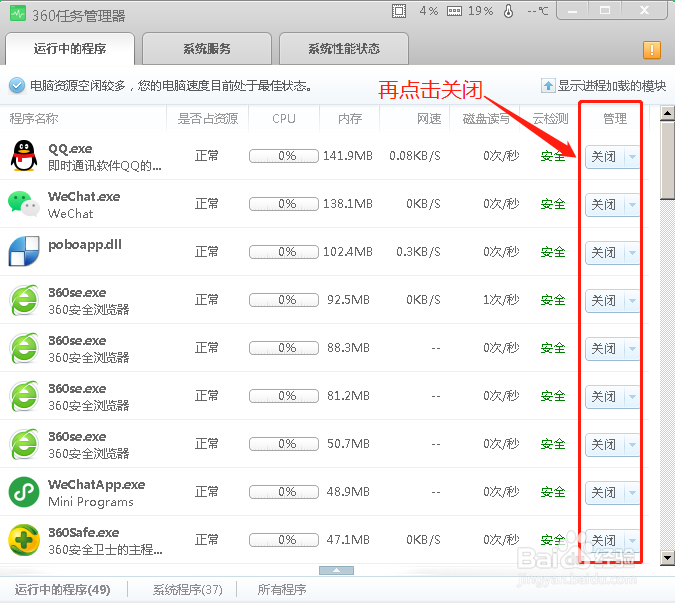The width and height of the screenshot is (675, 603).
Task: Open close-options arrow for 92.5MB 360se.exe
Action: (x=632, y=300)
